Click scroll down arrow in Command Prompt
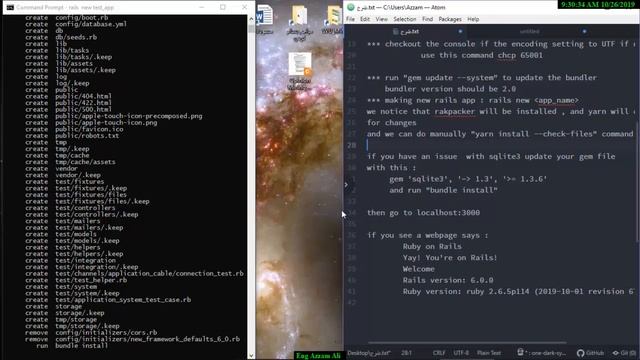 coord(251,356)
